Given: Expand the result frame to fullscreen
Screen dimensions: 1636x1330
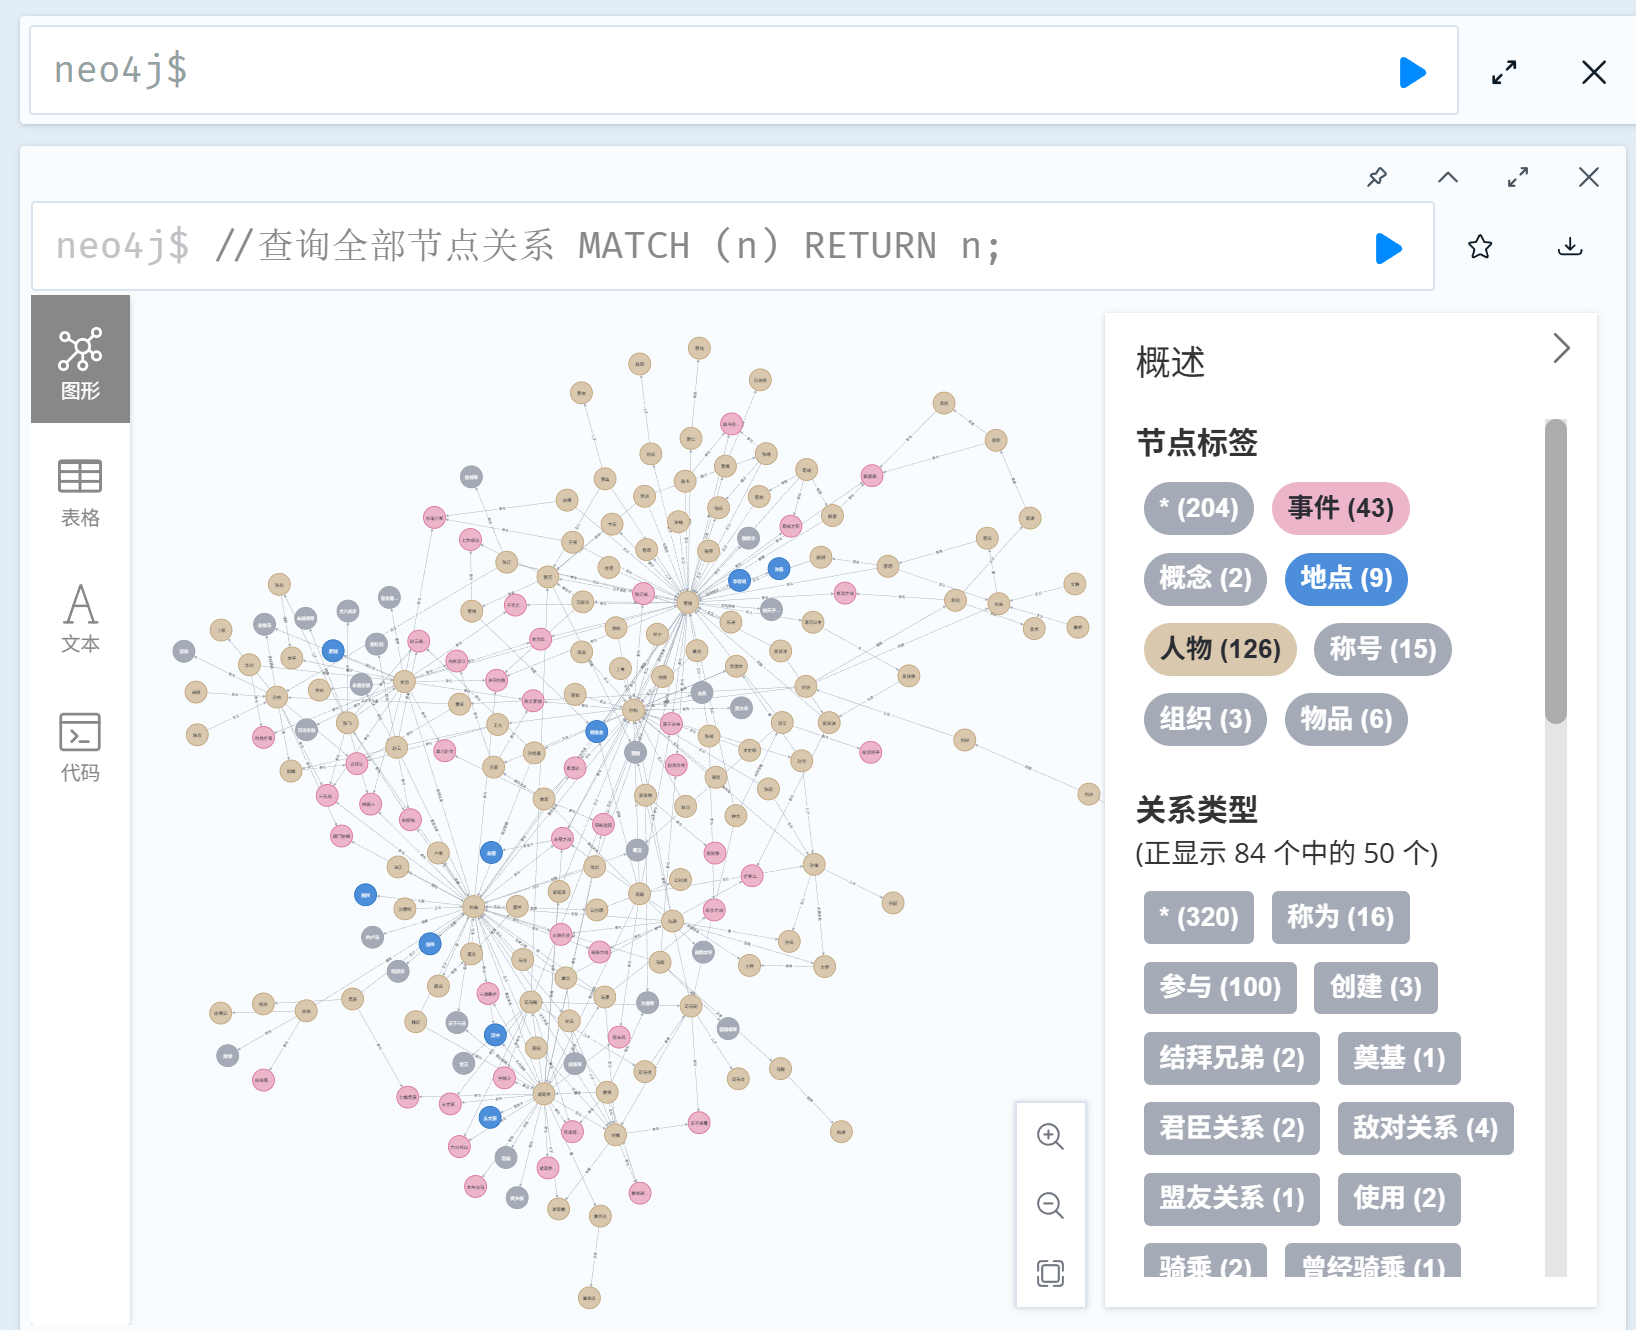Looking at the screenshot, I should click(x=1517, y=177).
